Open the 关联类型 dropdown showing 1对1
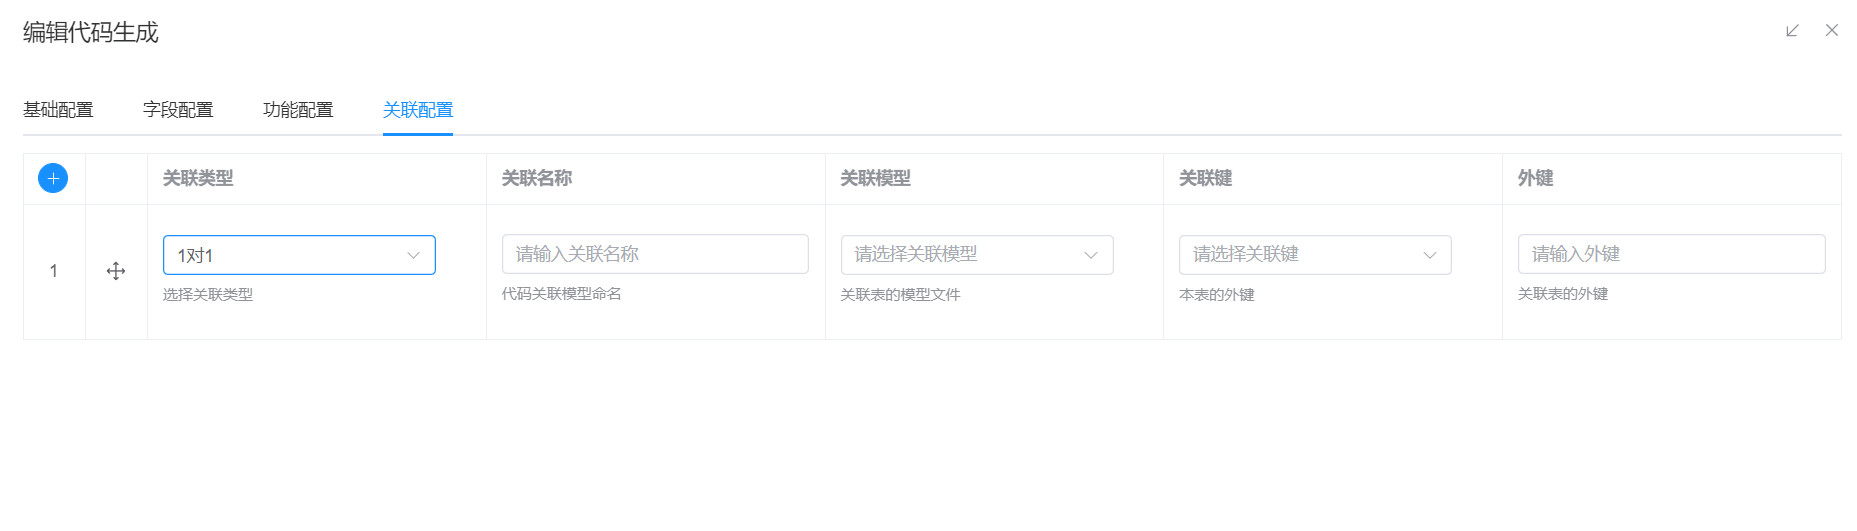 tap(285, 255)
